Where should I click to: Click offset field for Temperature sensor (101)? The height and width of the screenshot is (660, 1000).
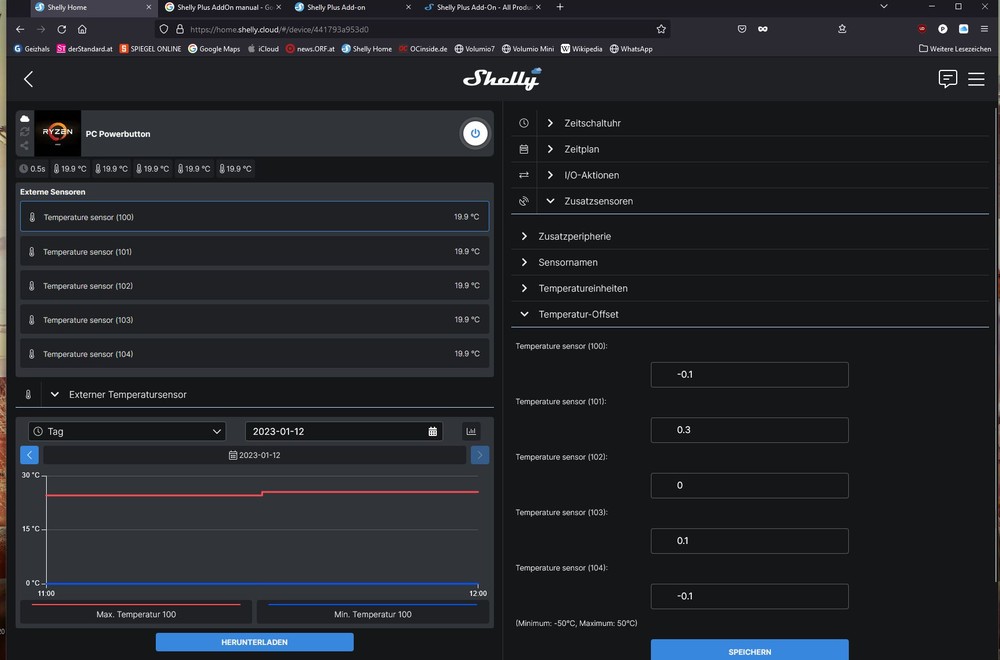pos(749,430)
